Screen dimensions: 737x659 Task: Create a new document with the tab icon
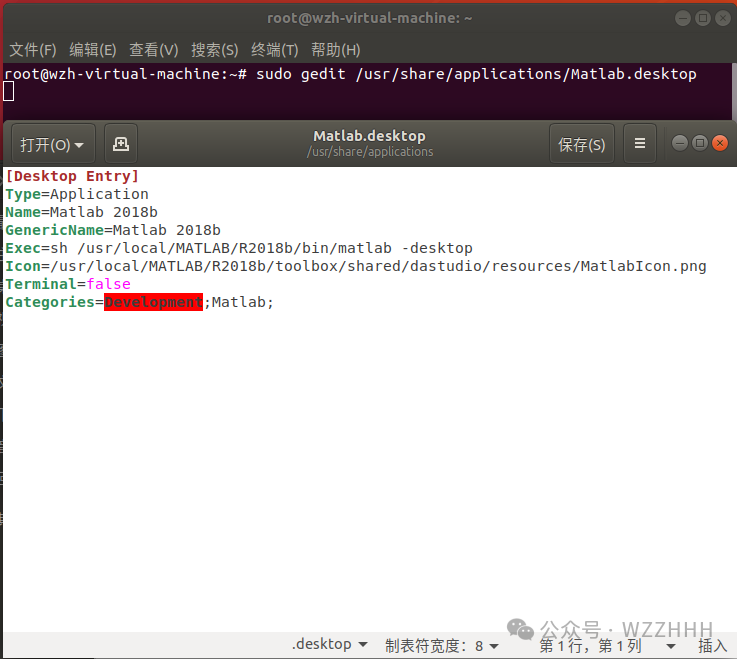(x=121, y=144)
